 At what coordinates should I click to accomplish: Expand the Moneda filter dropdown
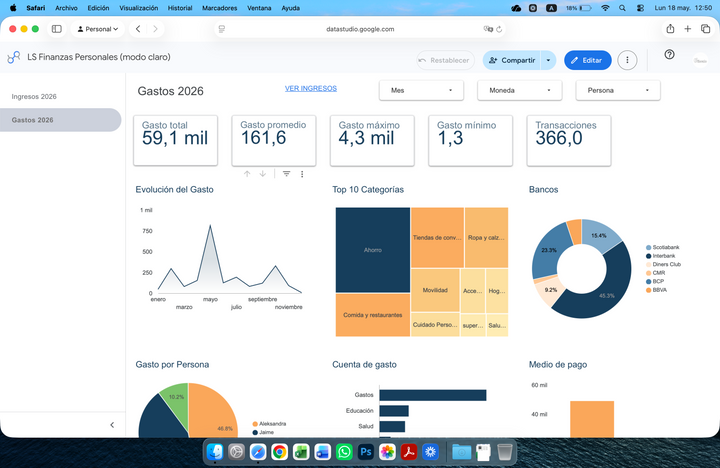[520, 90]
